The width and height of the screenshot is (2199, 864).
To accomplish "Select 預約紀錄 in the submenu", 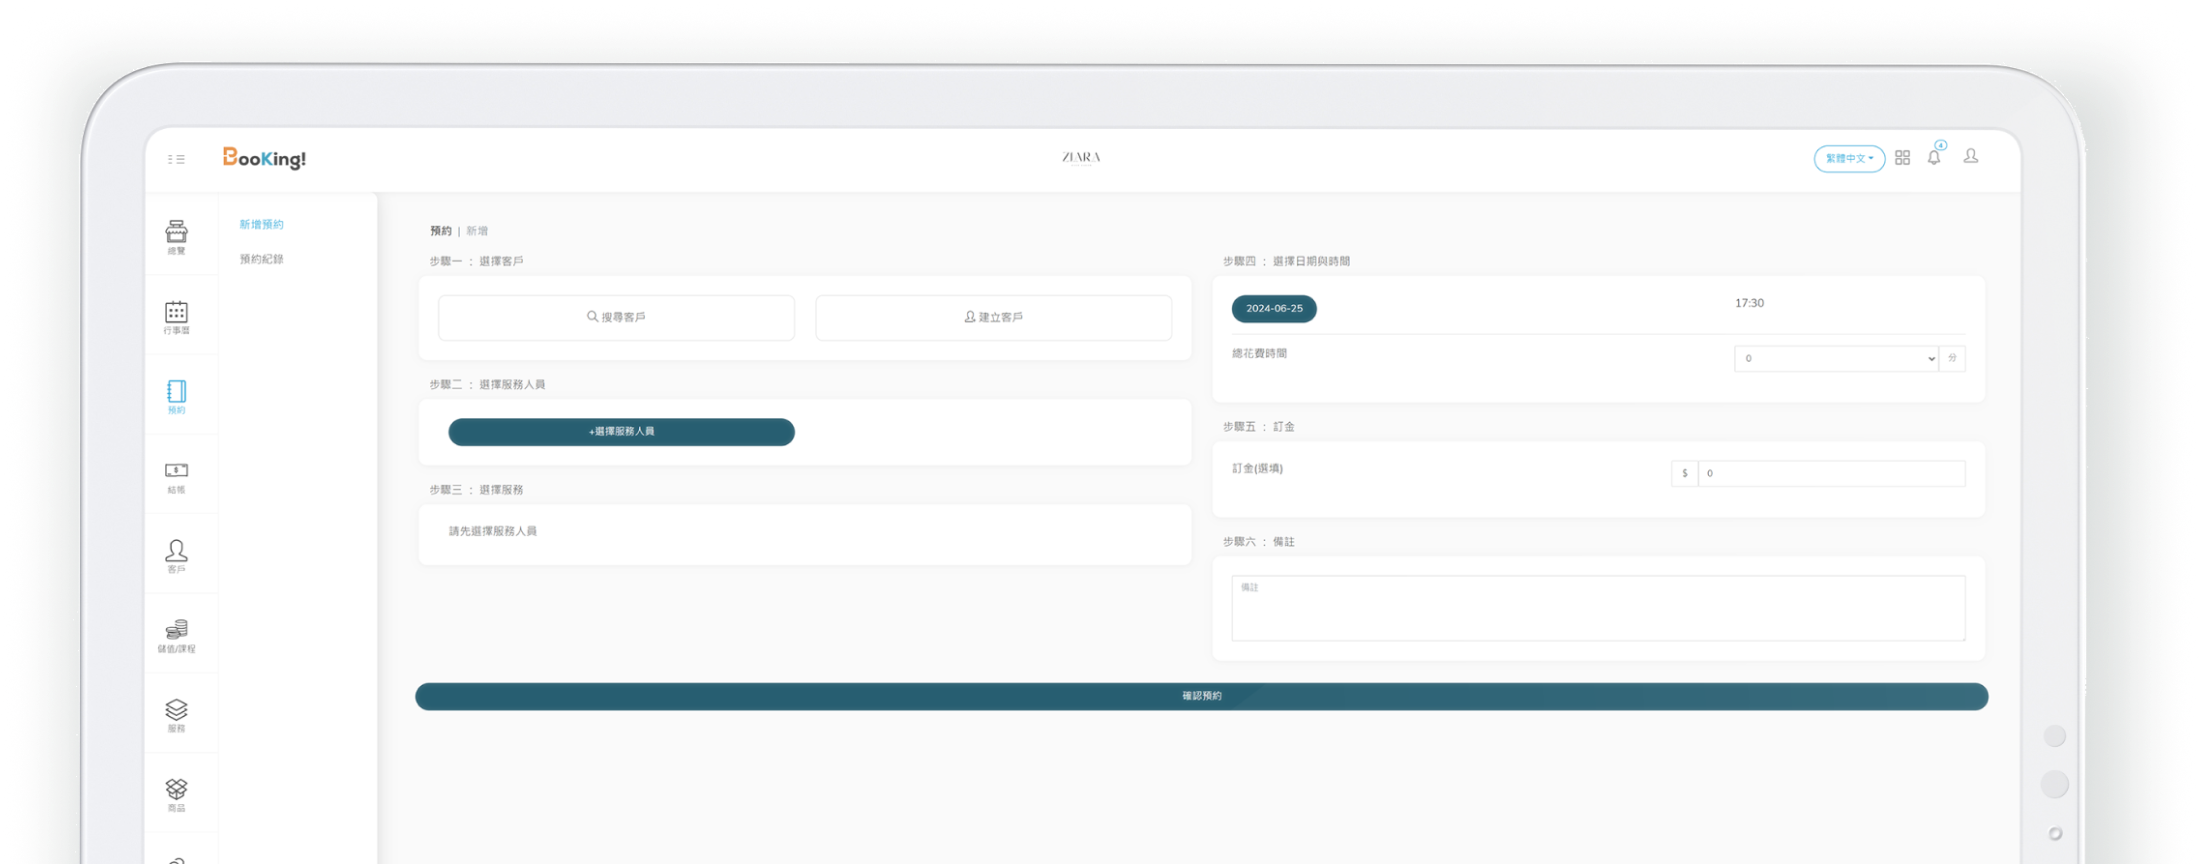I will (x=261, y=259).
